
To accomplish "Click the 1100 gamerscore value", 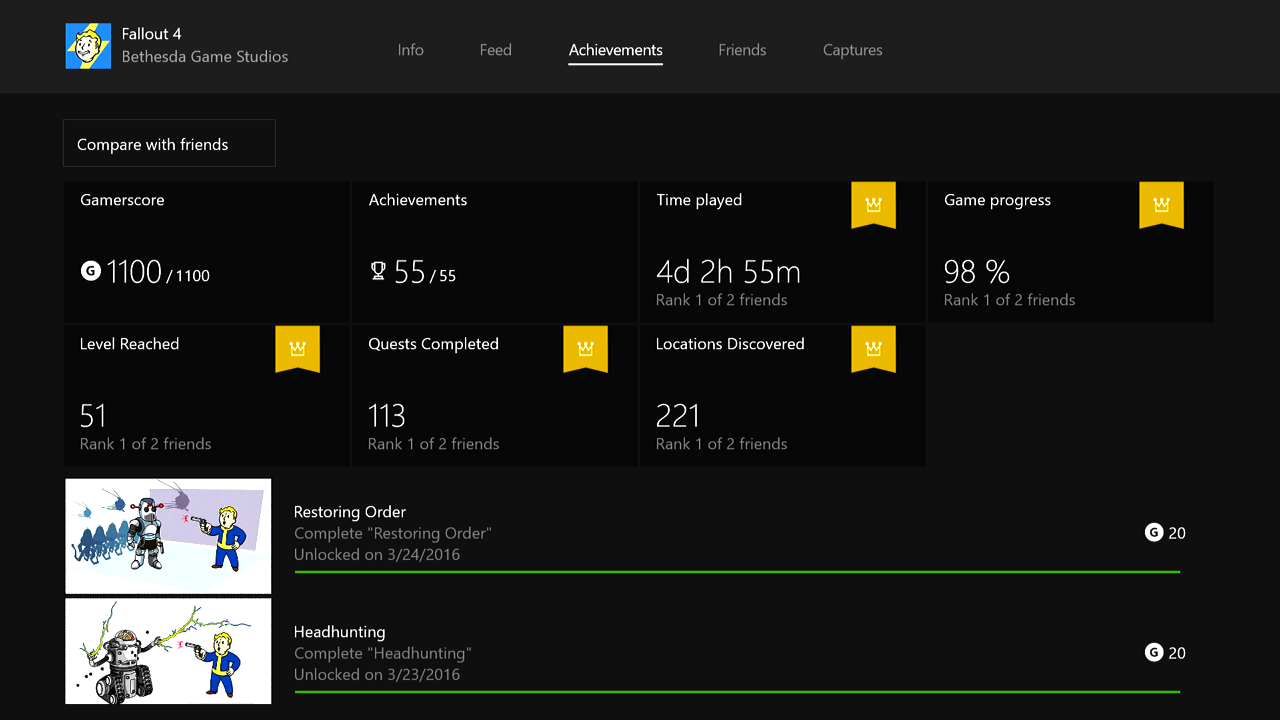I will click(134, 271).
